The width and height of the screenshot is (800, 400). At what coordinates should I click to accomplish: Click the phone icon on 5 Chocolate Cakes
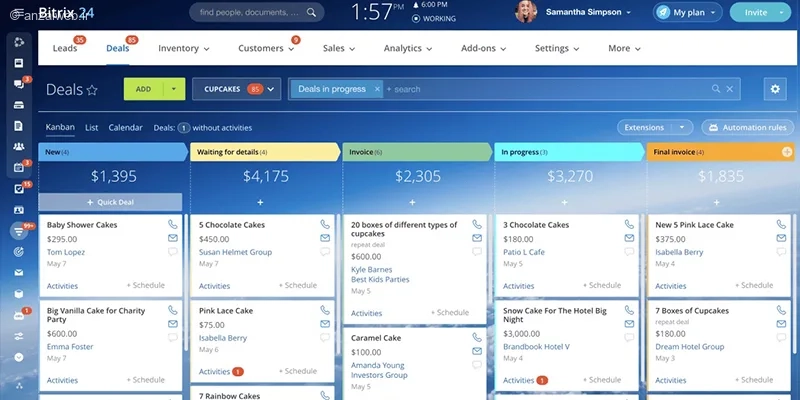(325, 224)
